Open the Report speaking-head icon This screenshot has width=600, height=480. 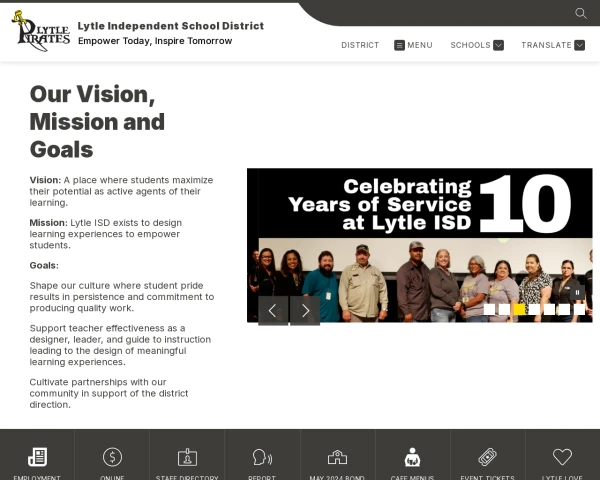[x=262, y=457]
